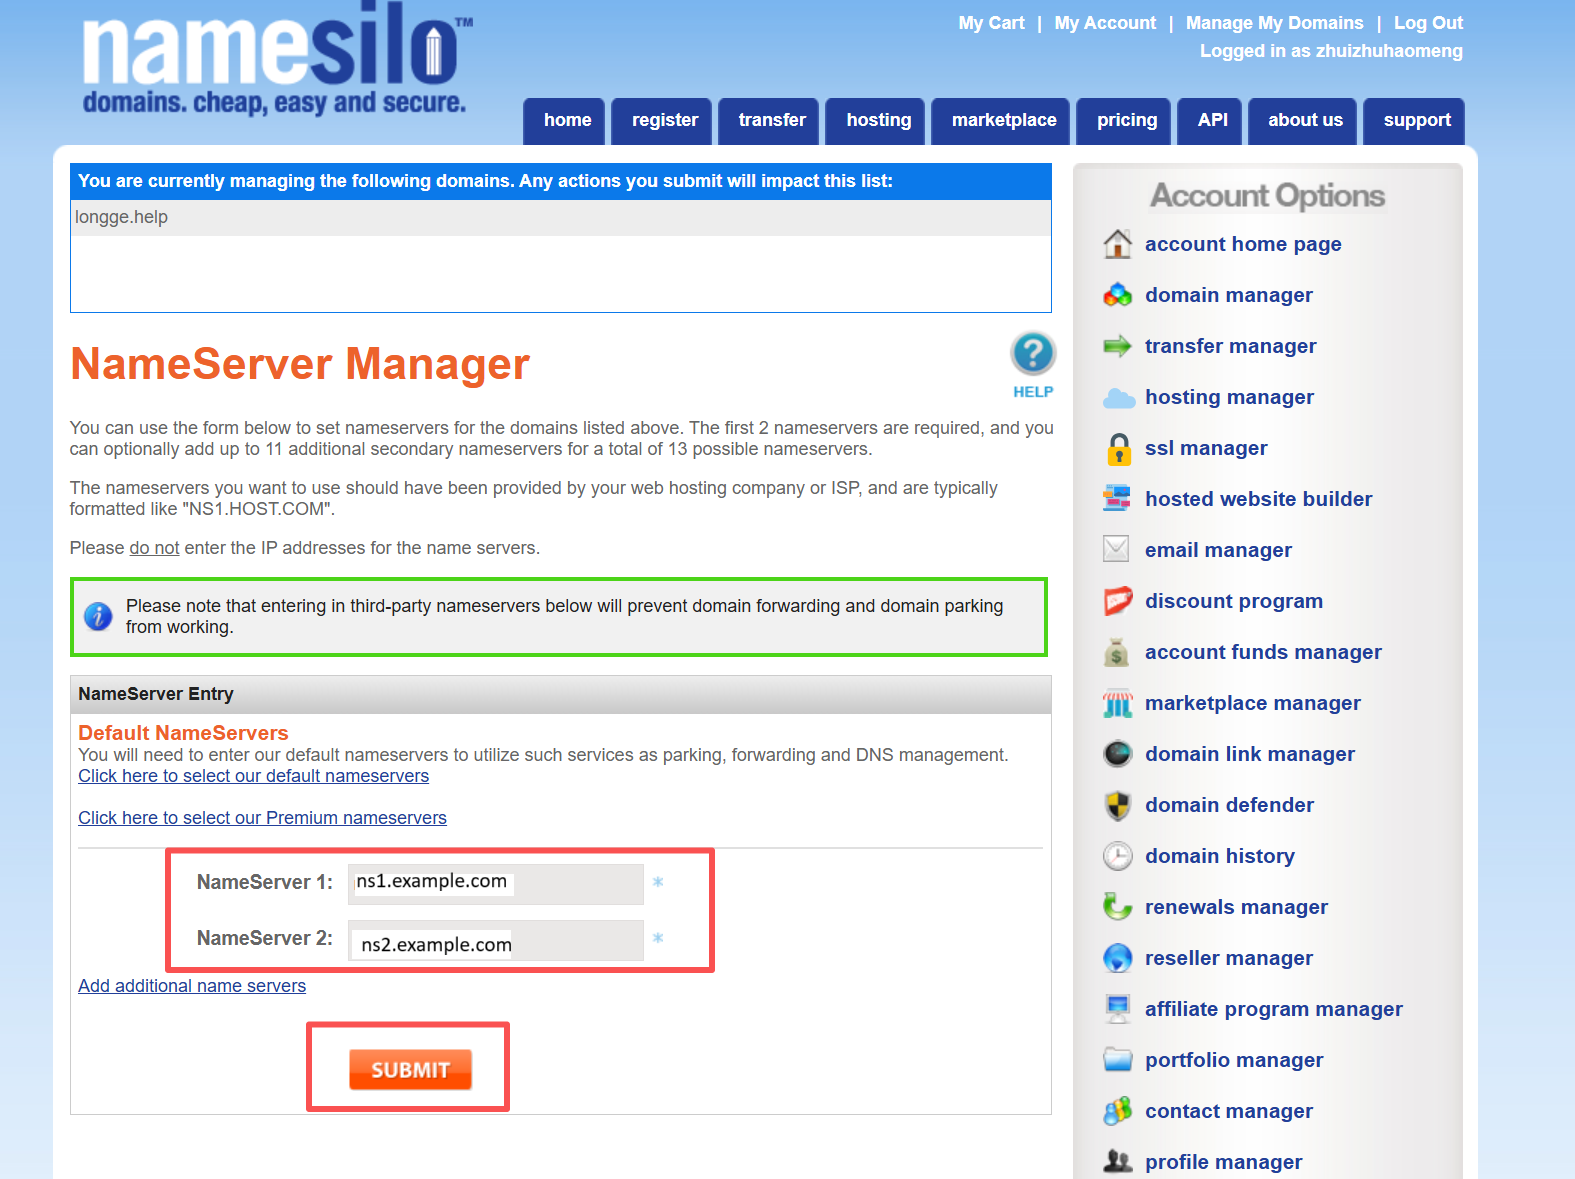This screenshot has width=1575, height=1179.
Task: Focus the NameServer 2 input field
Action: point(495,940)
